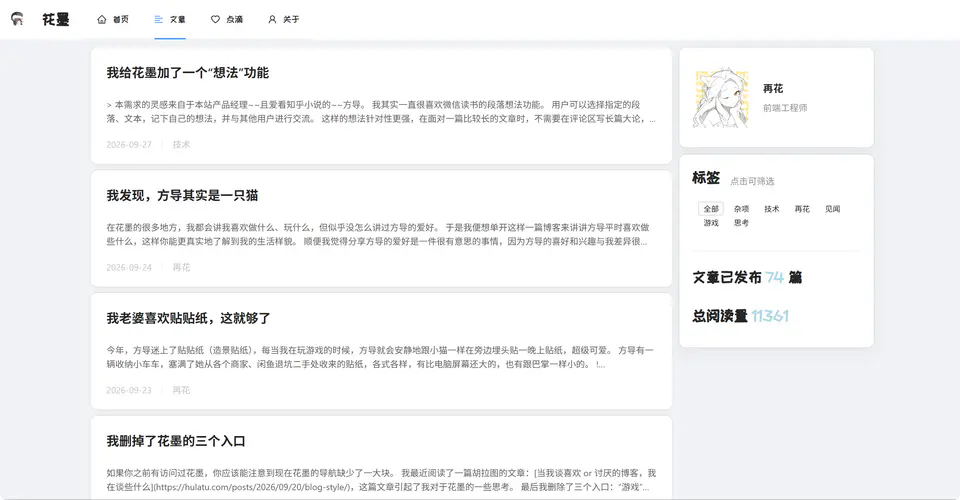Click the 2026-09-27 date text

click(129, 144)
